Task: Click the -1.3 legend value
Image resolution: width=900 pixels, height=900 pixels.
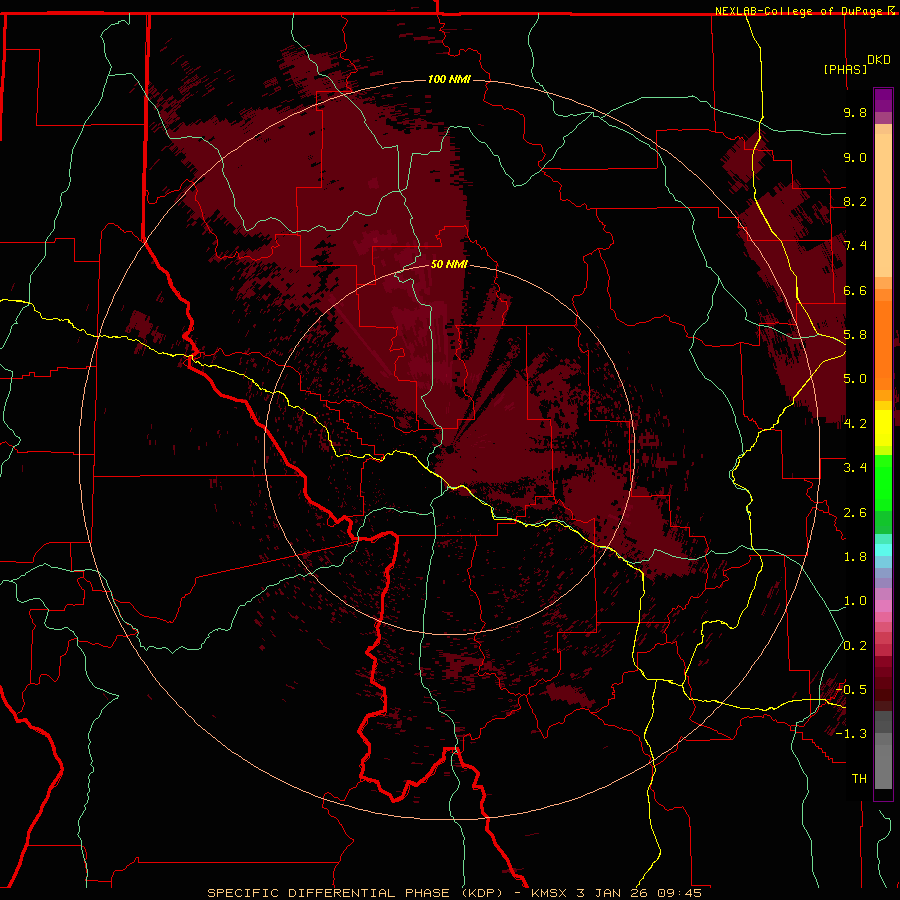Action: [851, 734]
